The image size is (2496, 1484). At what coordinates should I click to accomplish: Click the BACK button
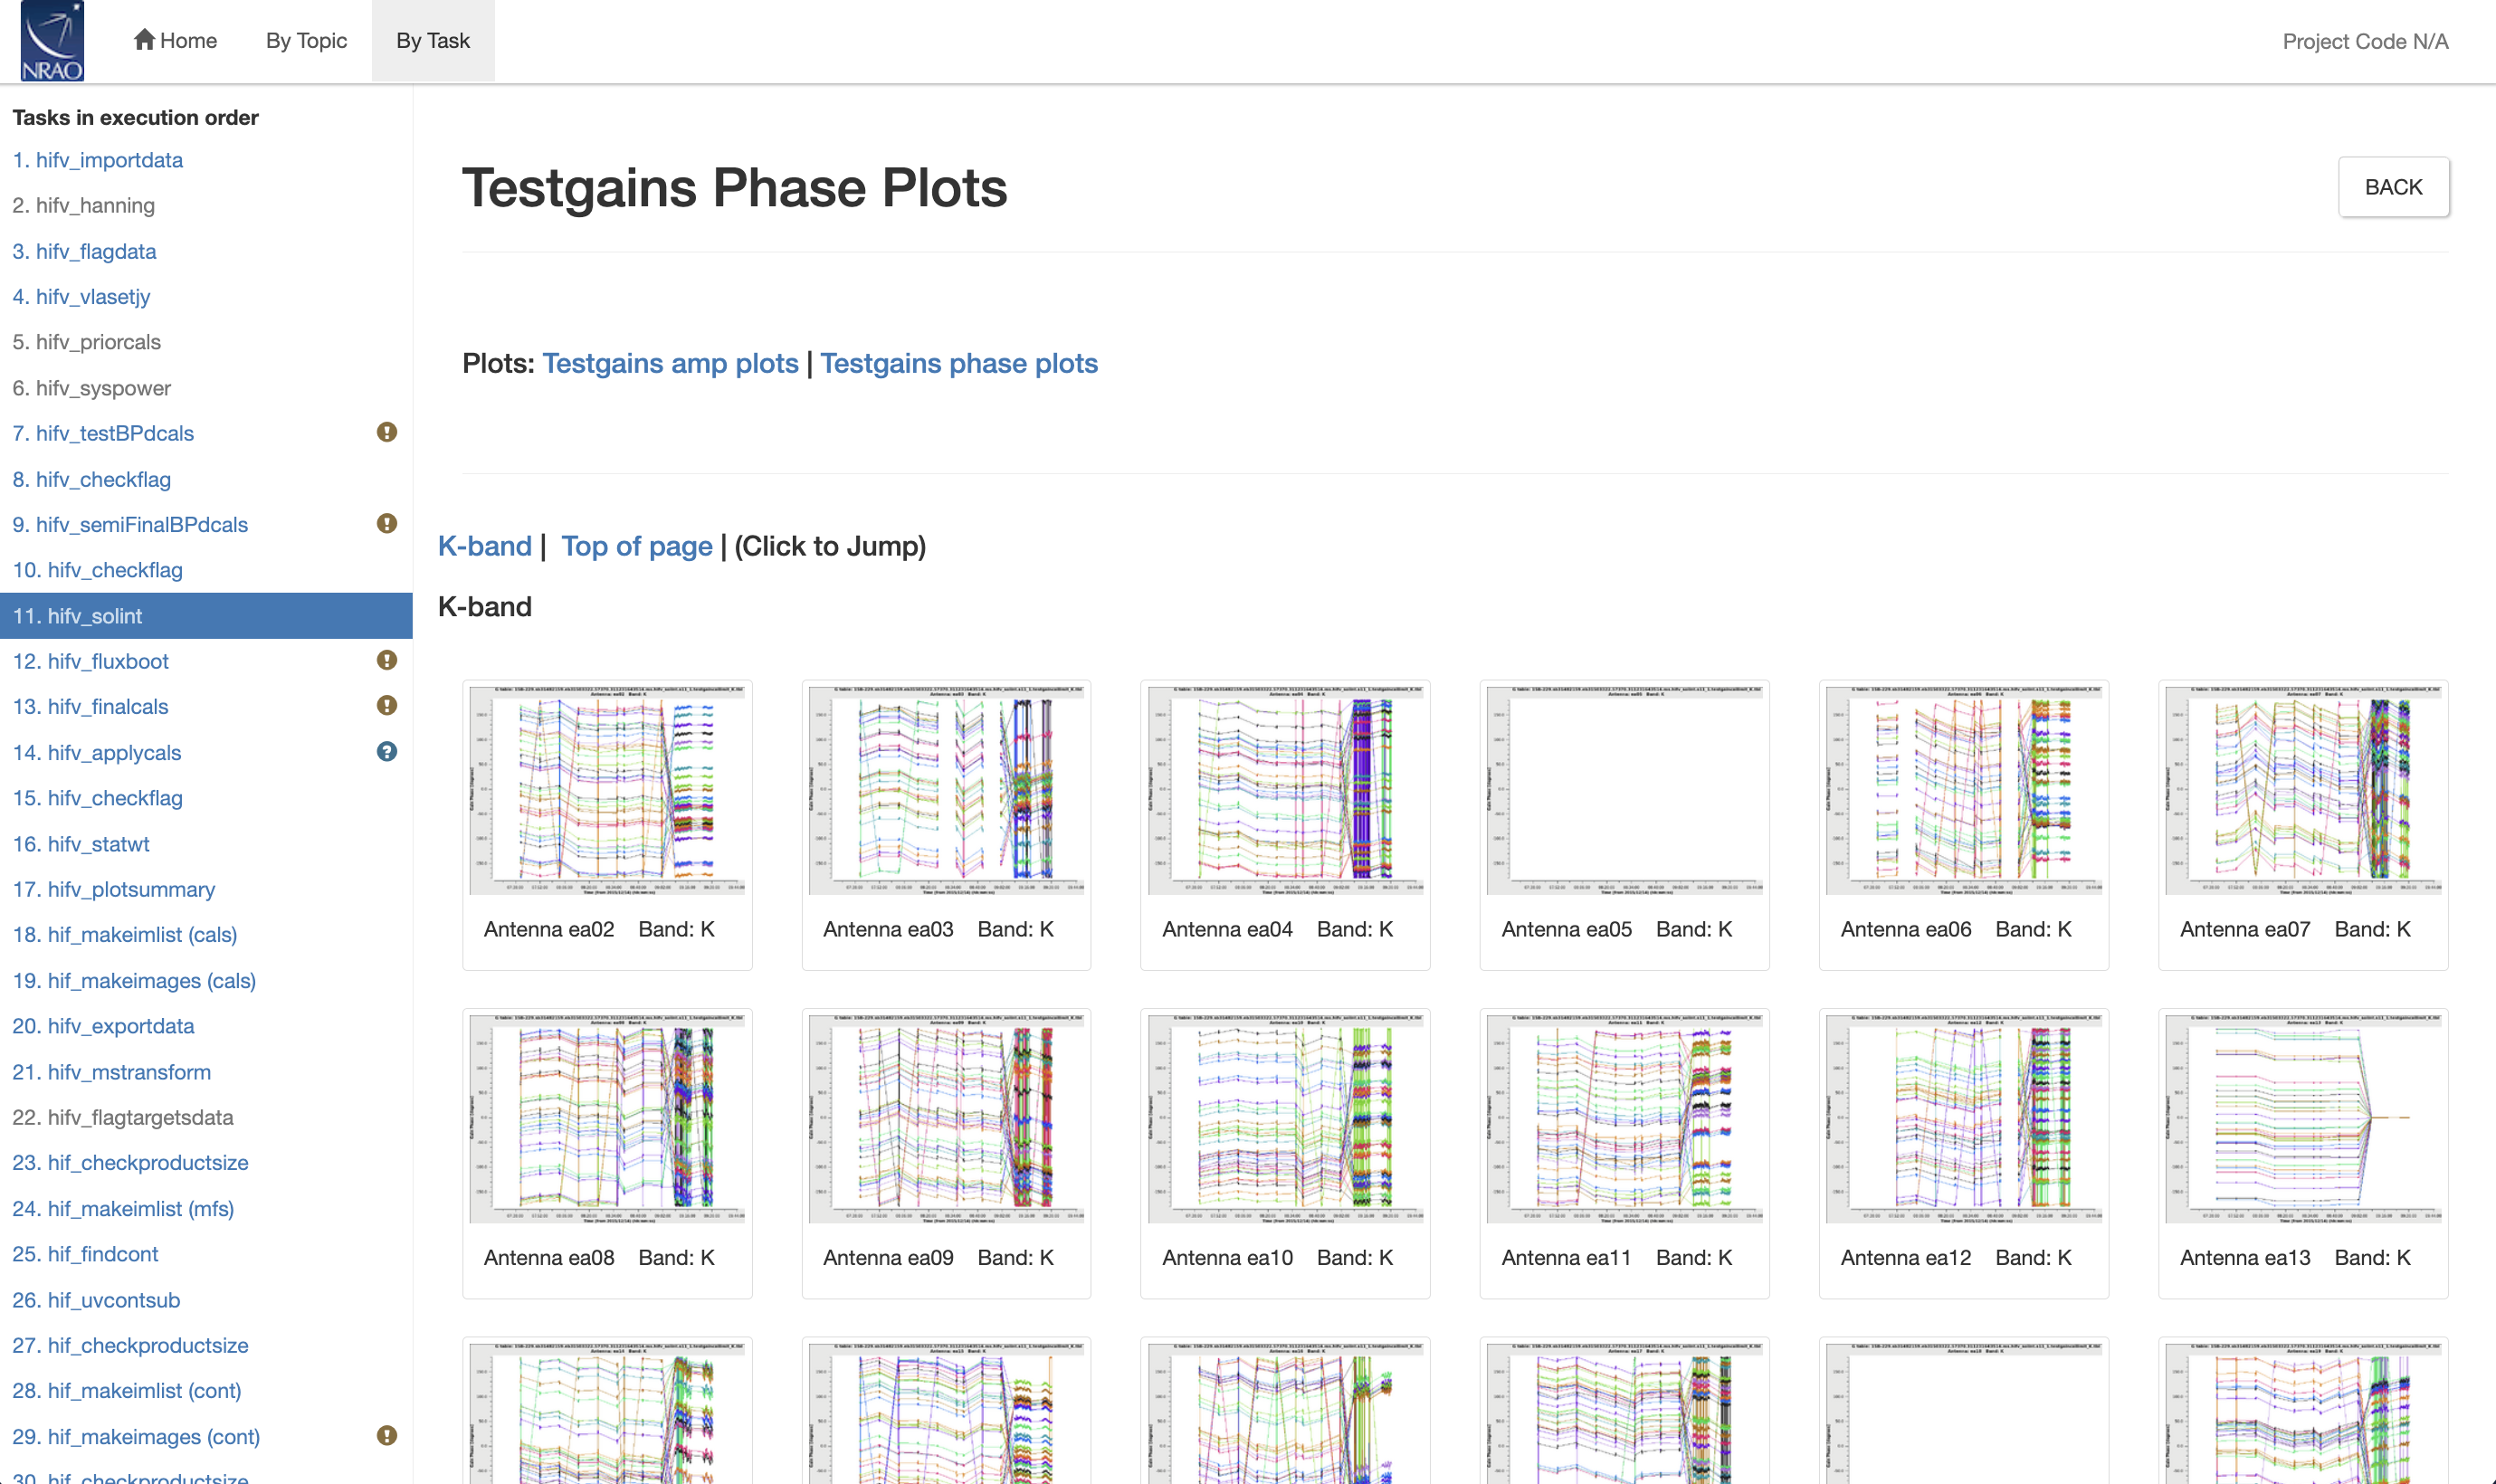pyautogui.click(x=2393, y=187)
